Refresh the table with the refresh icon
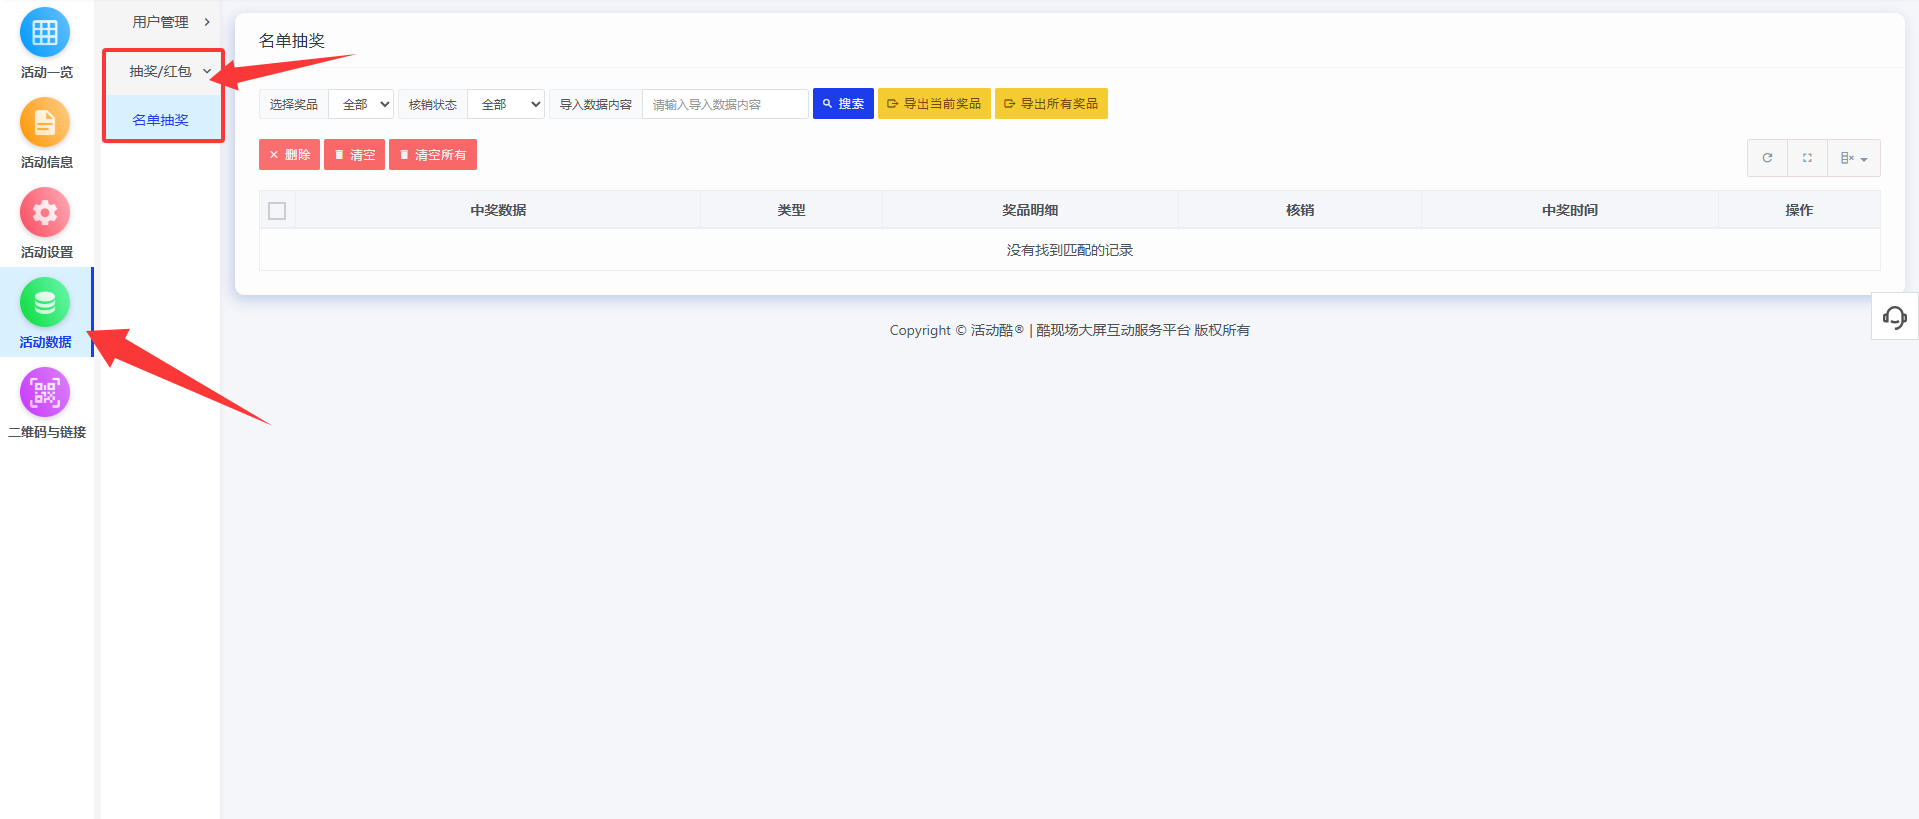Screen dimensions: 1919x819 pyautogui.click(x=1767, y=158)
